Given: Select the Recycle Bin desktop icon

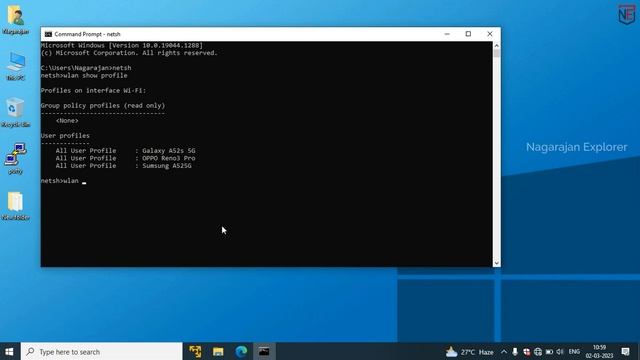Looking at the screenshot, I should [x=16, y=112].
